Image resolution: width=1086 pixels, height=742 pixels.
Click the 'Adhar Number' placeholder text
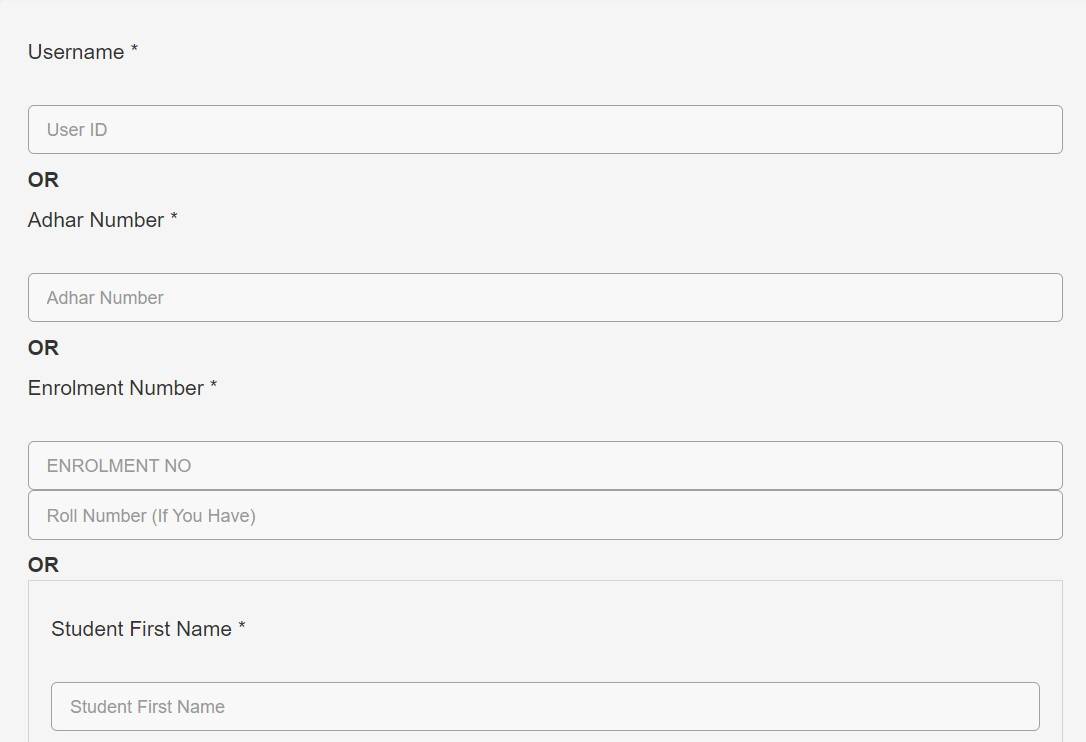click(x=105, y=298)
